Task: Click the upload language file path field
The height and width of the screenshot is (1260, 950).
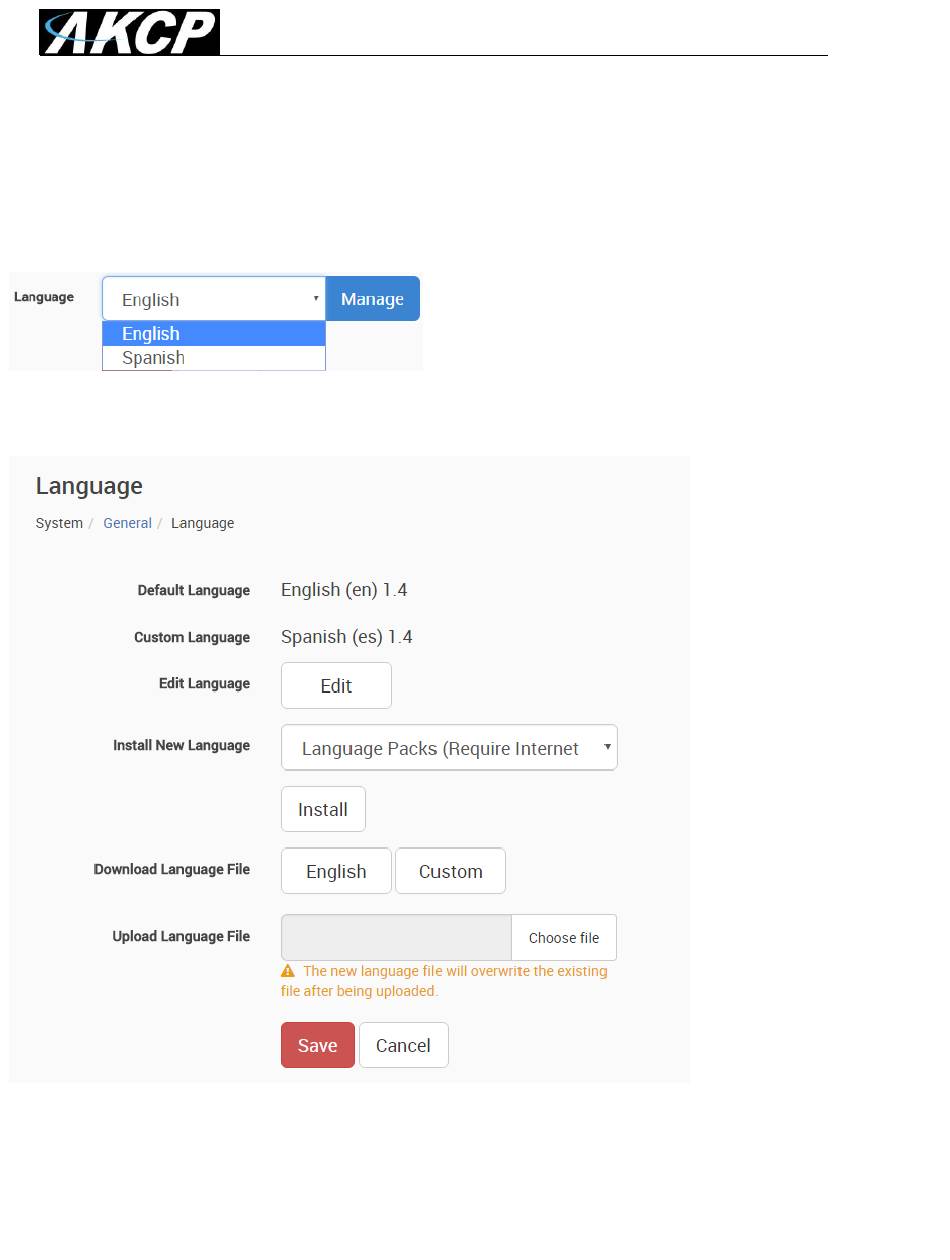Action: coord(396,938)
